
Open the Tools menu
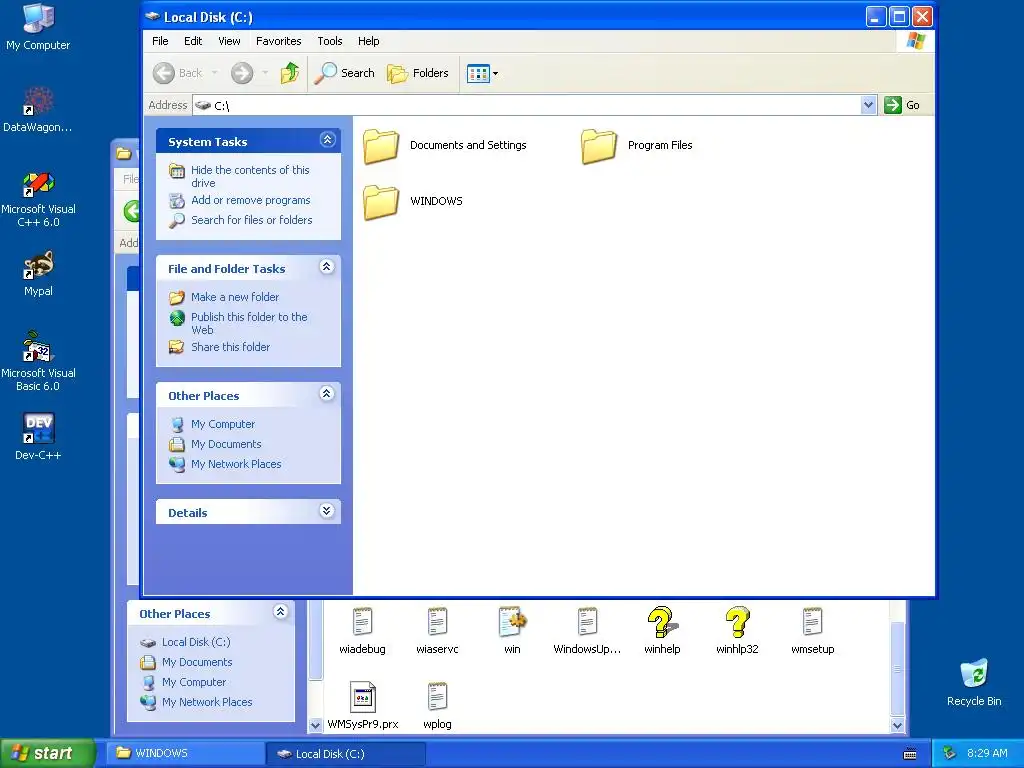point(330,41)
